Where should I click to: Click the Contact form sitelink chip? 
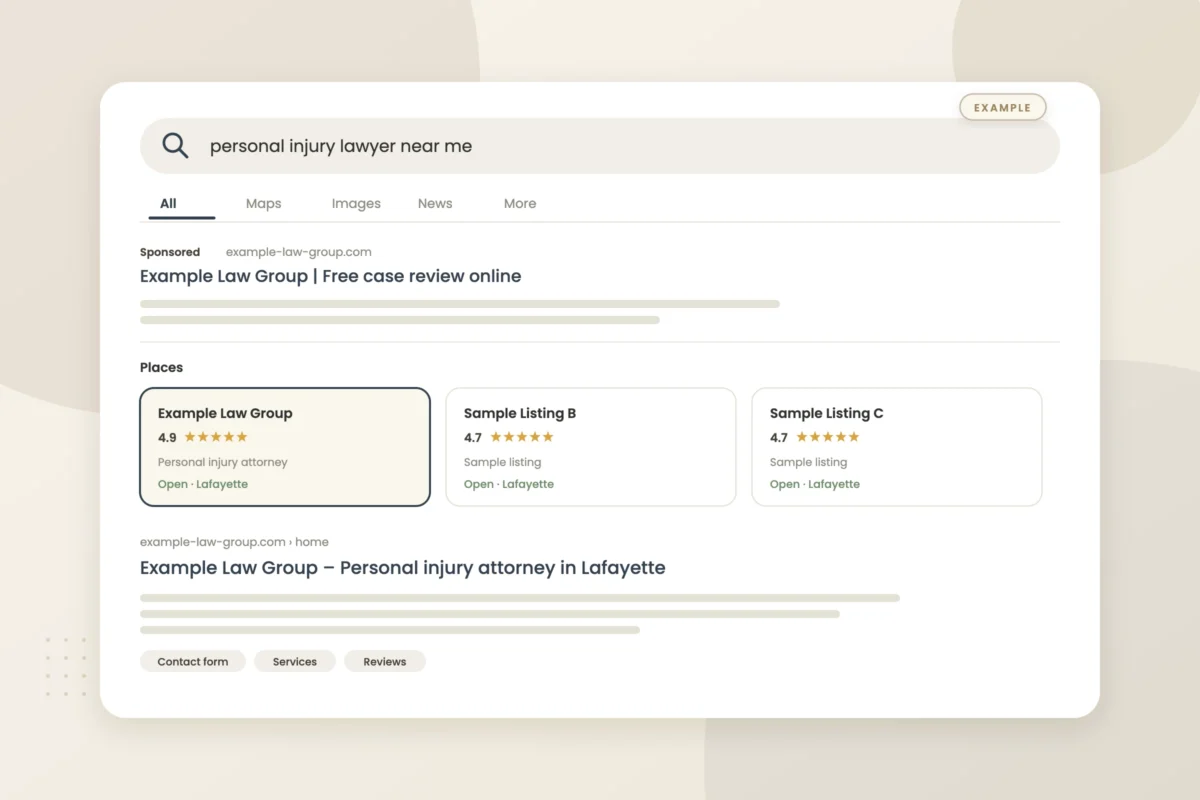coord(193,661)
